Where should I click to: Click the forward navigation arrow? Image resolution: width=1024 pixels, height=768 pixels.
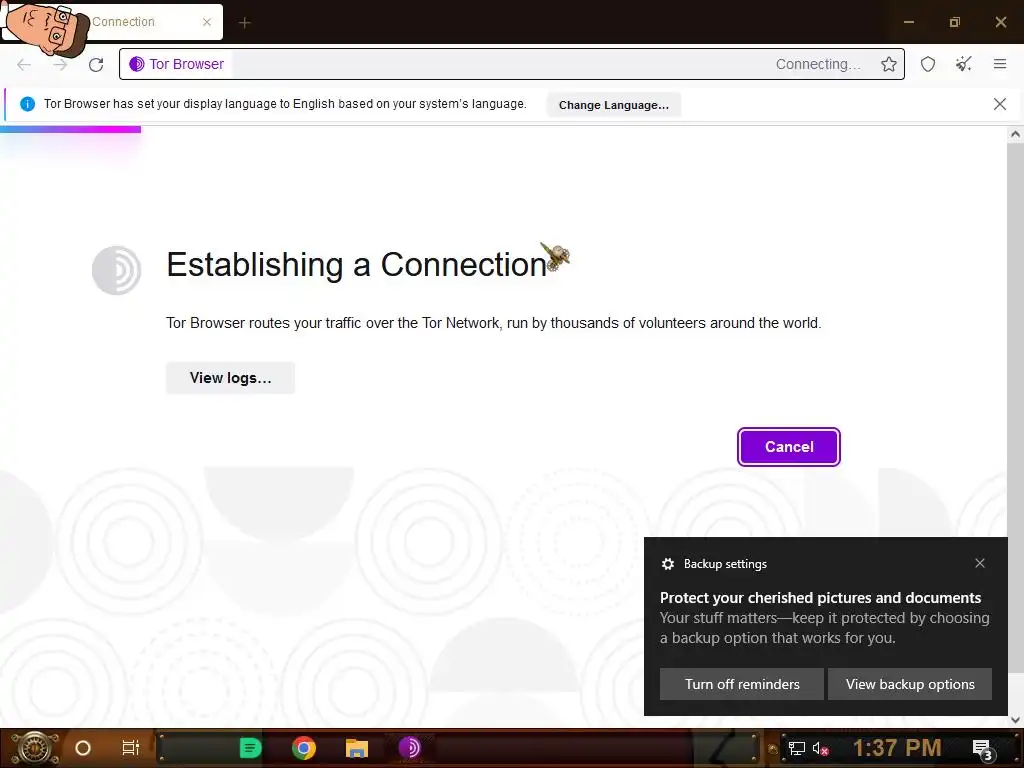(60, 64)
